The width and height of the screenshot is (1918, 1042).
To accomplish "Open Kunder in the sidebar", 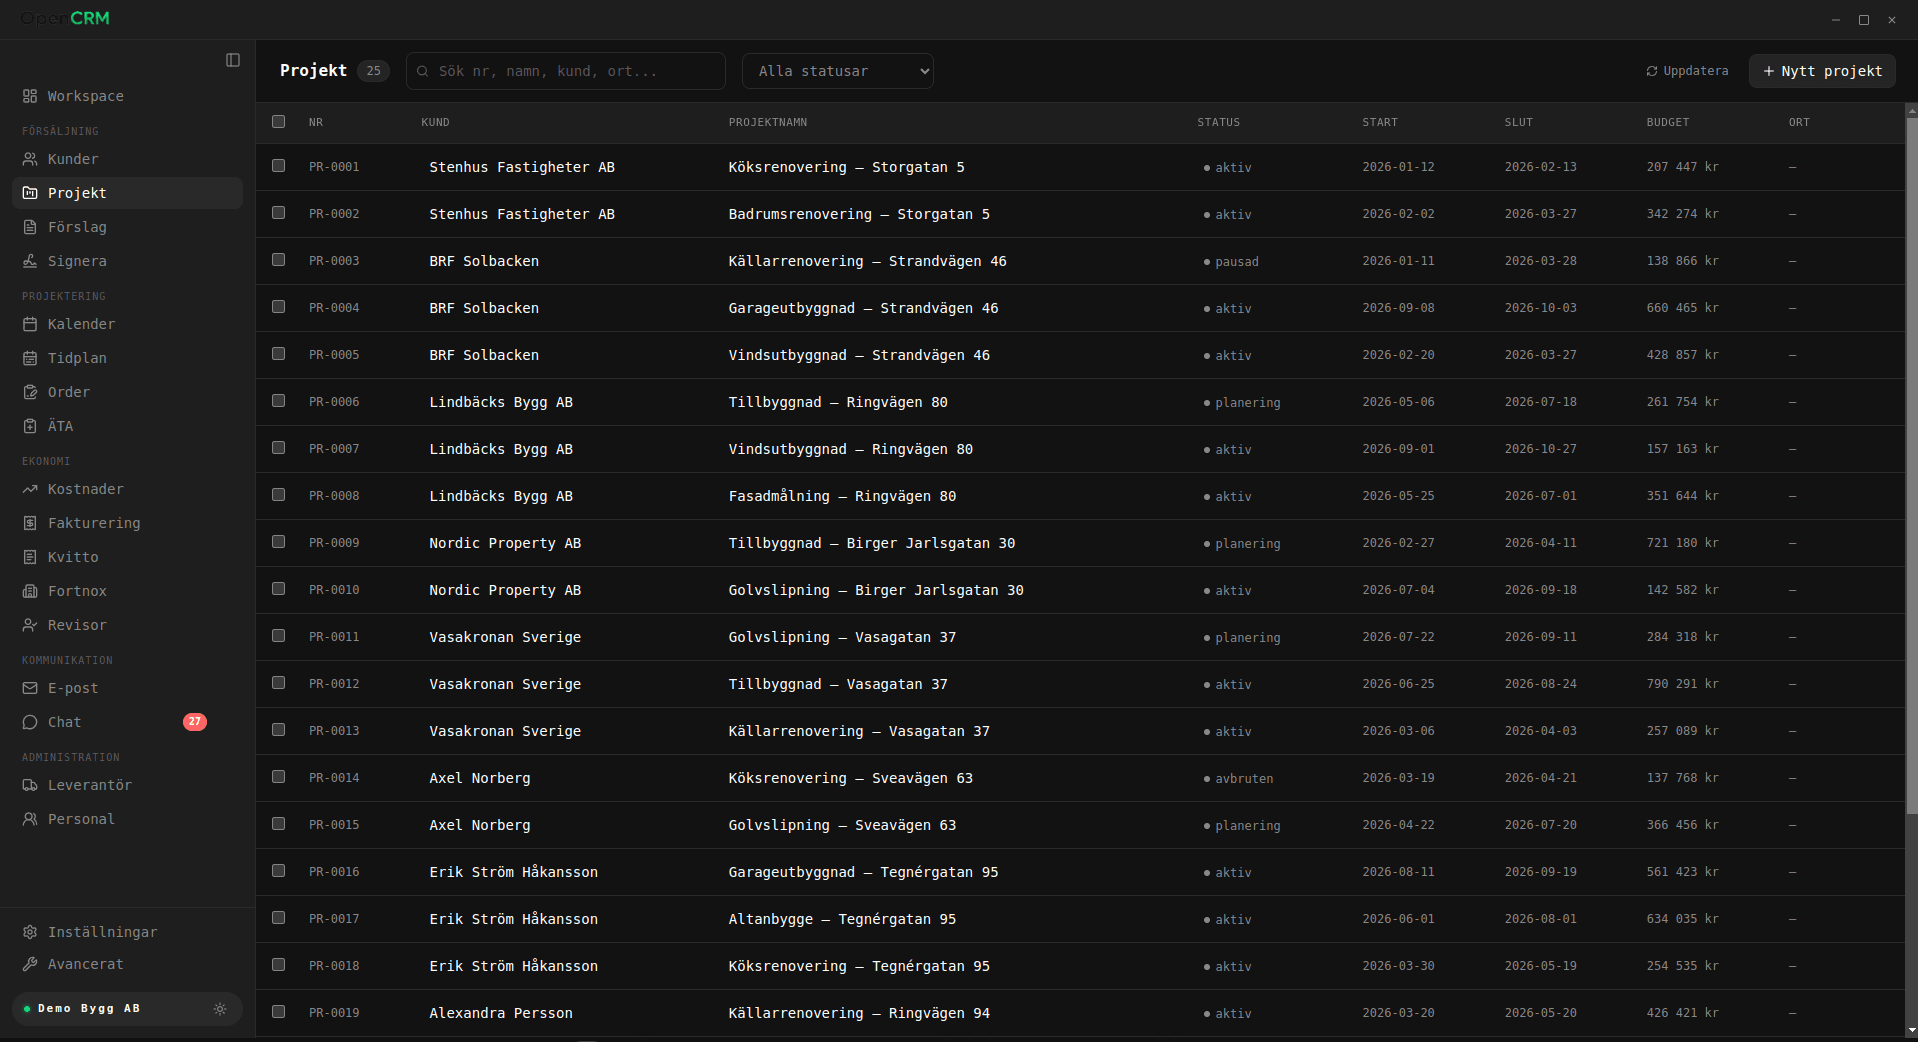I will 127,159.
